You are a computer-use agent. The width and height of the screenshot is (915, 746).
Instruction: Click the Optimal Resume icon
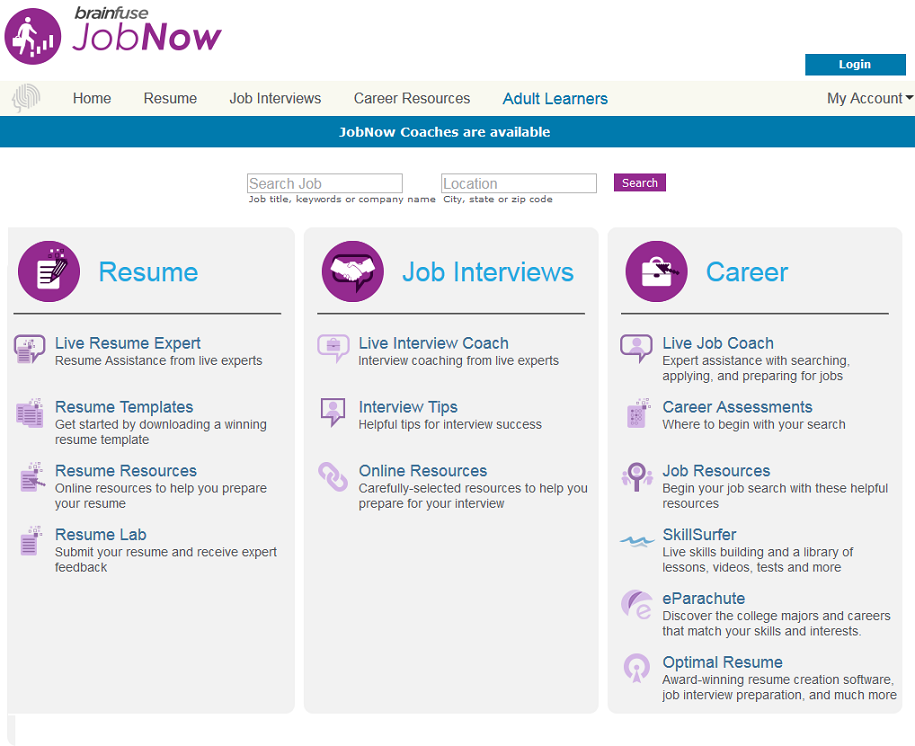click(637, 668)
